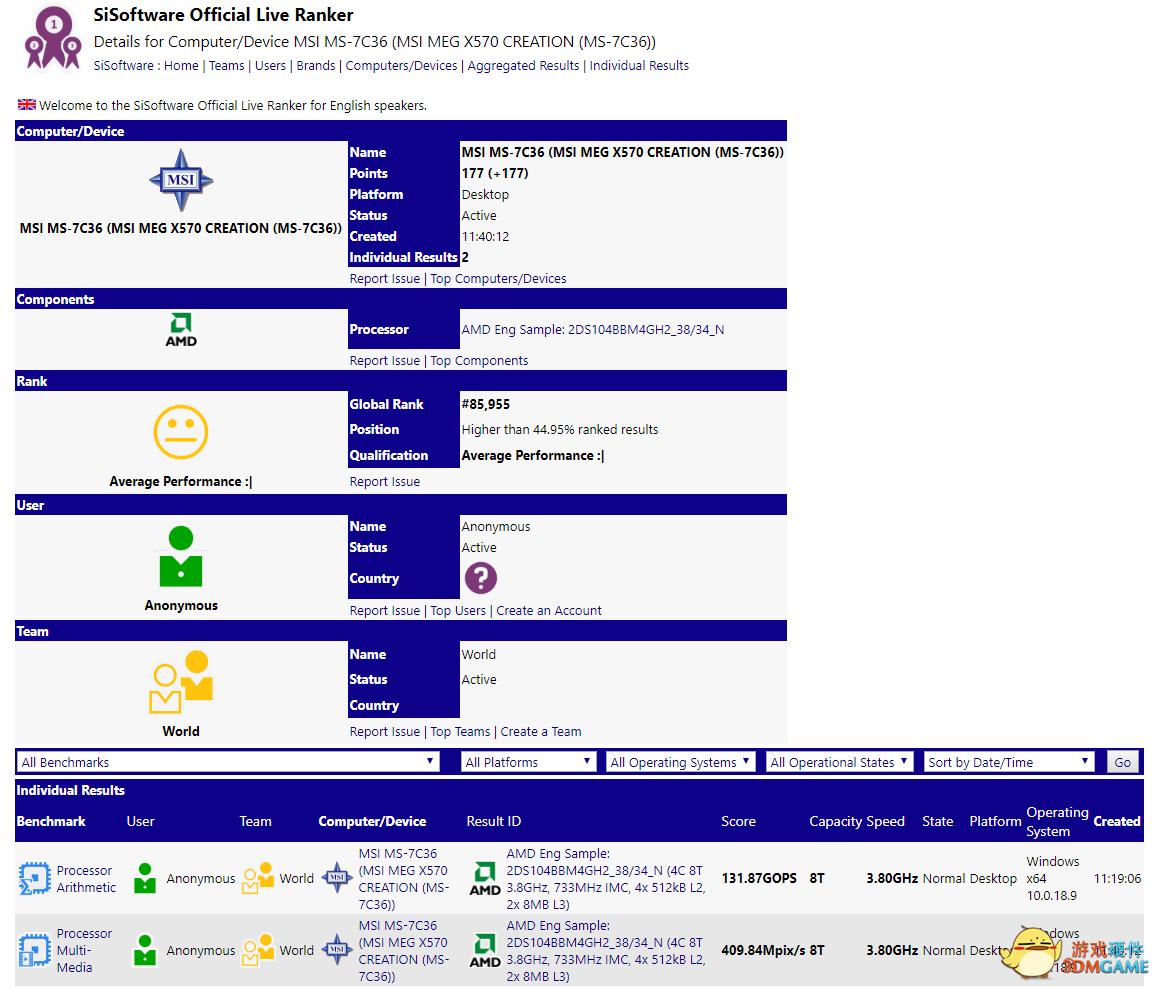
Task: Open the Result ID link in the Arithmetic row
Action: coord(606,878)
